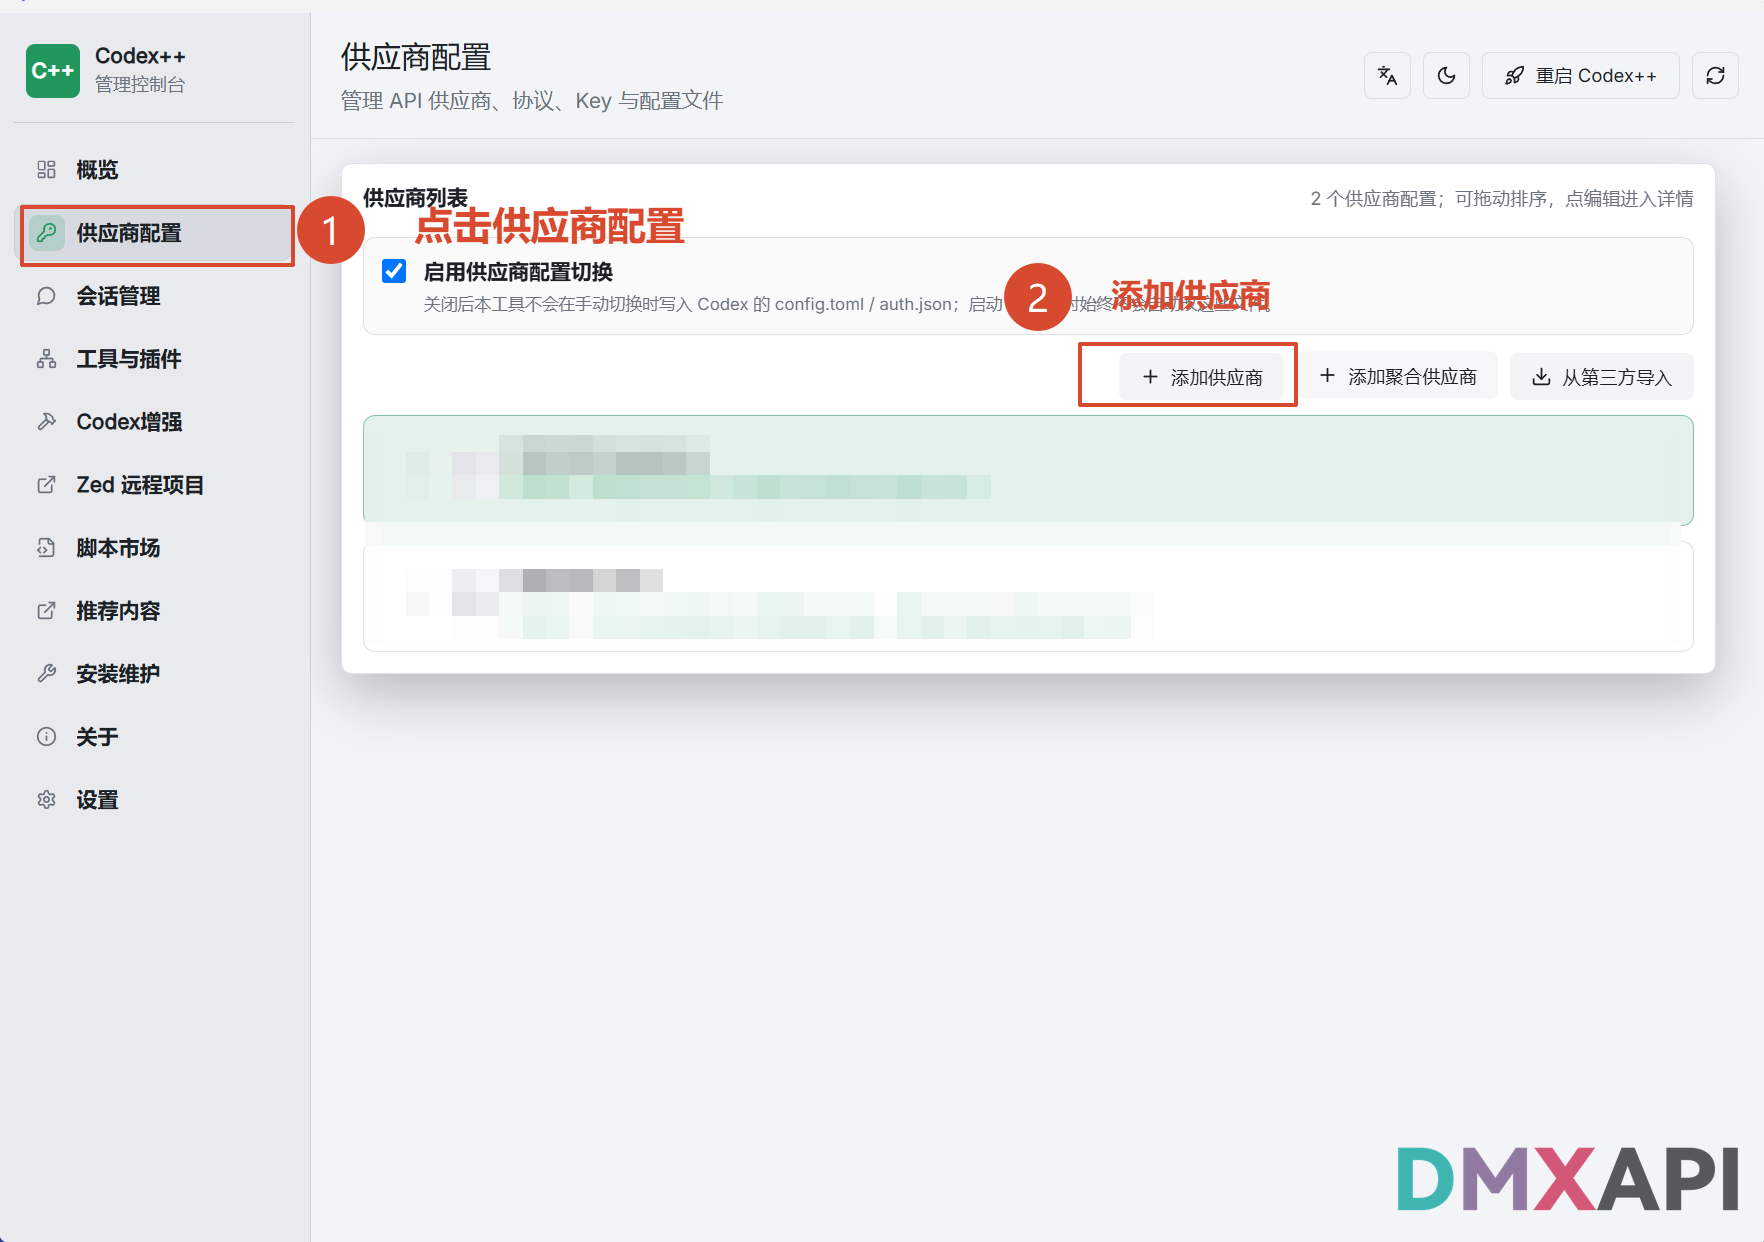Open the 工具与插件 menu item
This screenshot has height=1242, width=1764.
click(x=158, y=359)
